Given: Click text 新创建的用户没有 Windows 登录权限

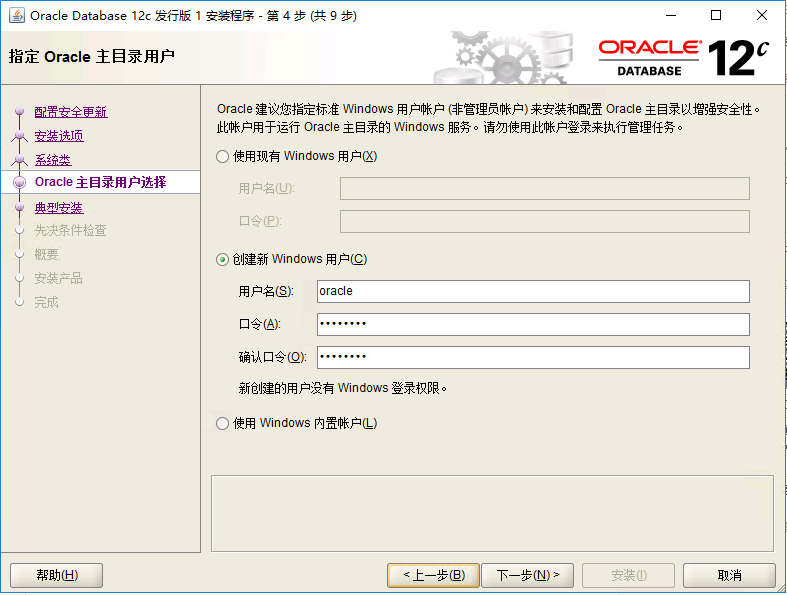Looking at the screenshot, I should (x=342, y=388).
